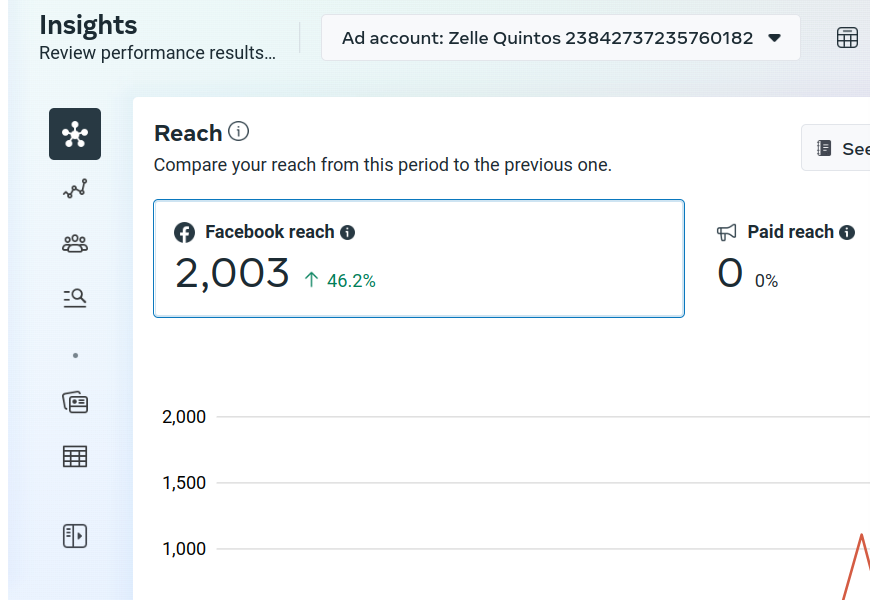Select the Benchmarking search-list sidebar icon
The width and height of the screenshot is (870, 600).
[75, 297]
